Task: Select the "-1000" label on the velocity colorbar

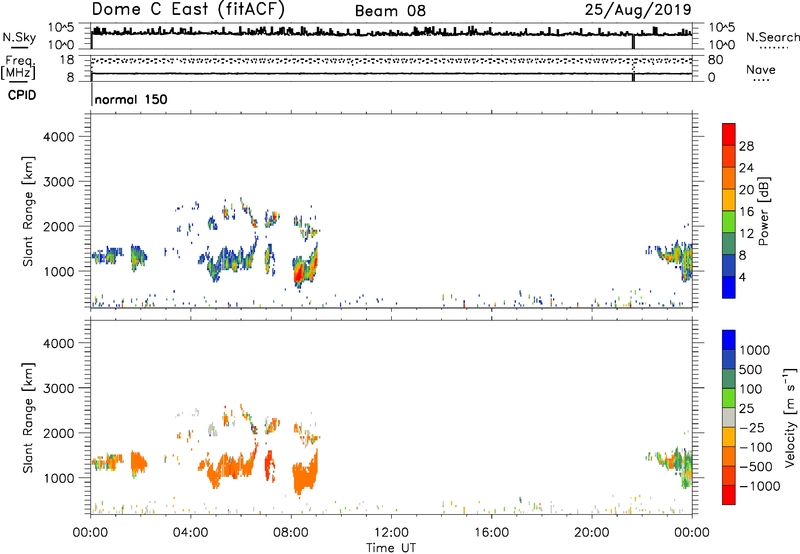Action: [x=760, y=486]
